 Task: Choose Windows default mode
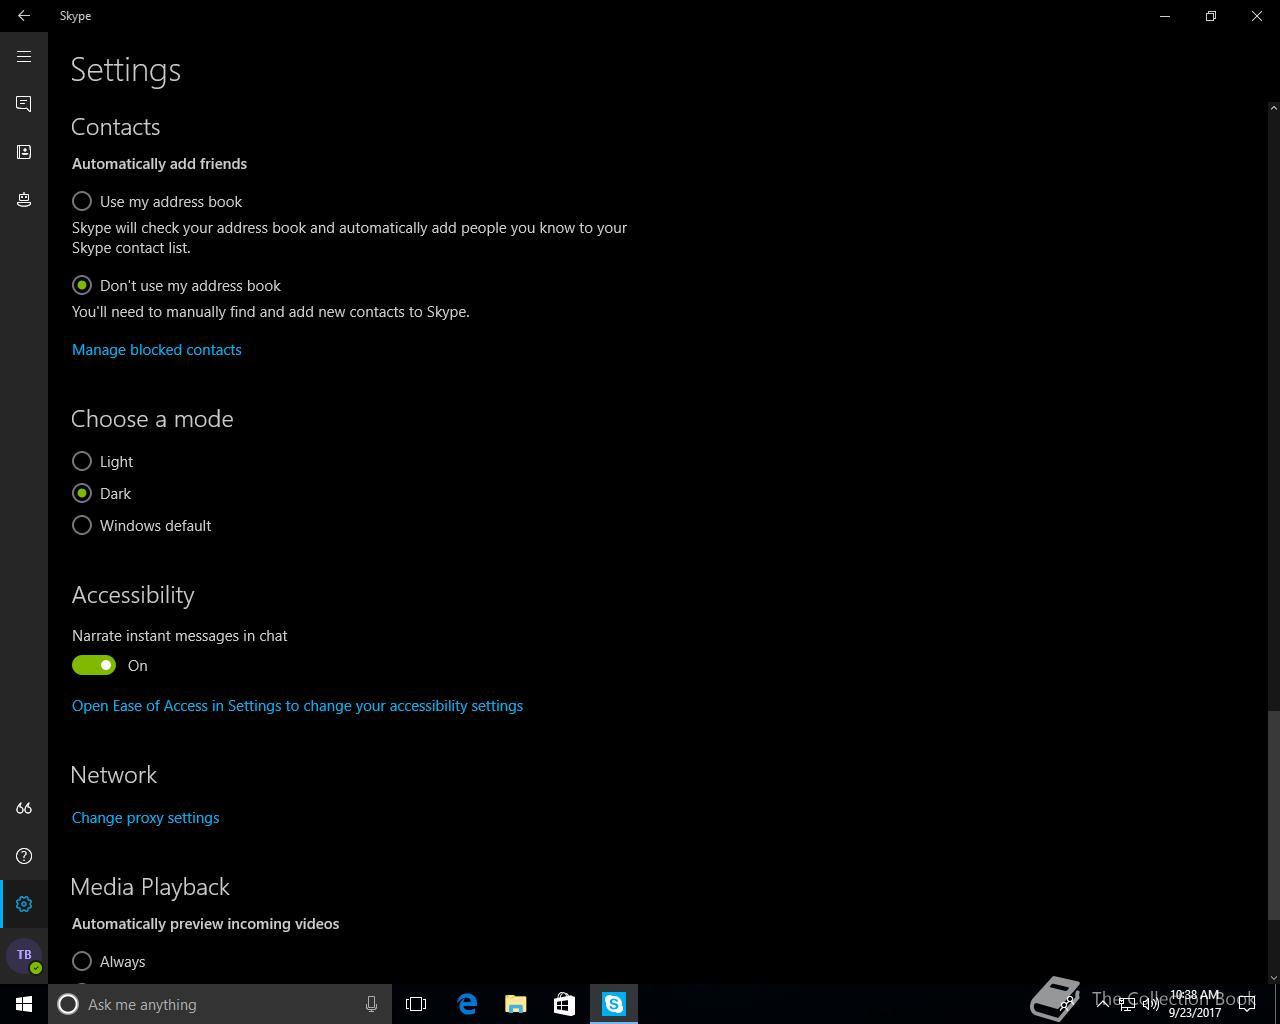tap(142, 525)
